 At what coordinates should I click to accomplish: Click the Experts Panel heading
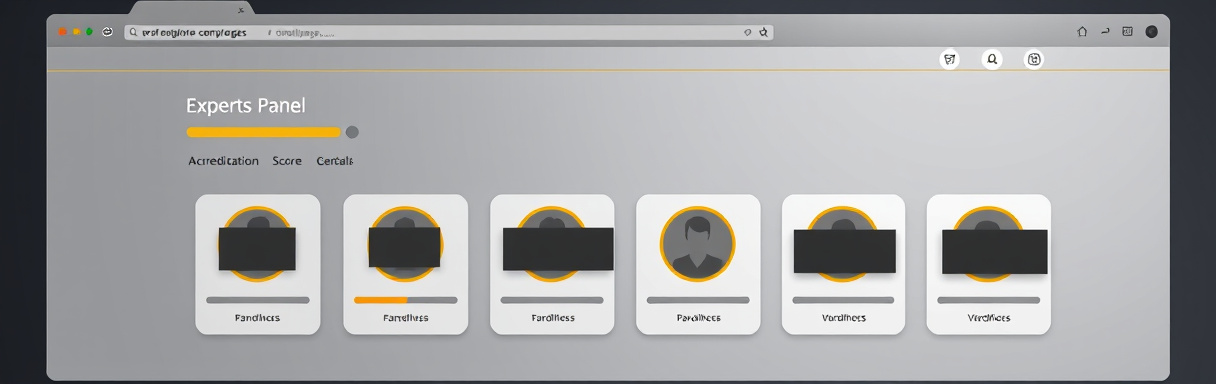click(x=246, y=105)
